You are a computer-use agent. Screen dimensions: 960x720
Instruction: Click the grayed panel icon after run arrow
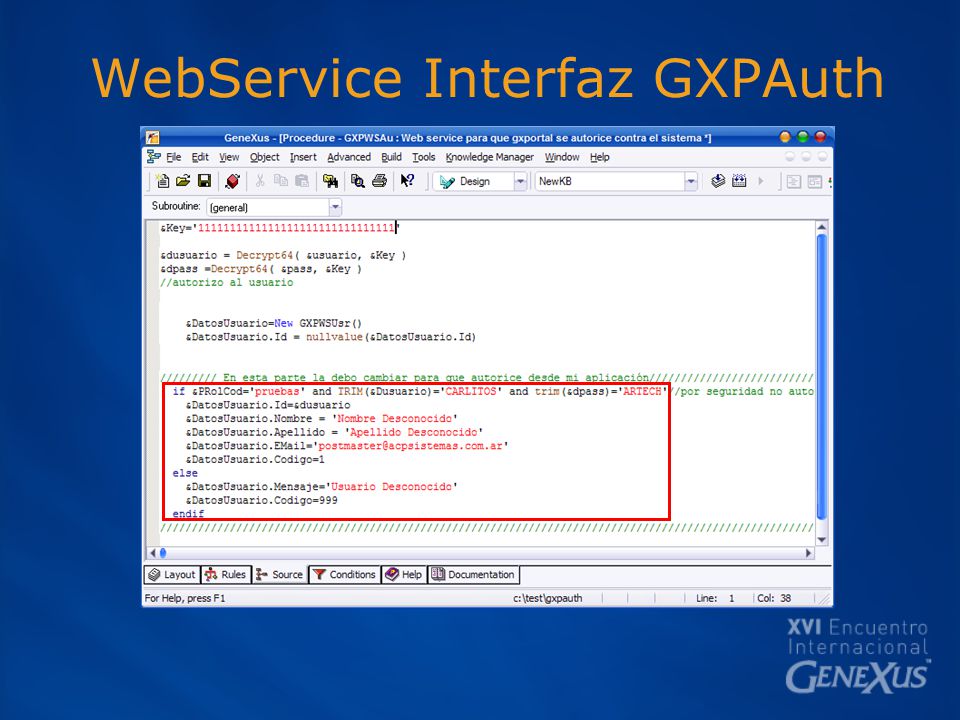(793, 181)
